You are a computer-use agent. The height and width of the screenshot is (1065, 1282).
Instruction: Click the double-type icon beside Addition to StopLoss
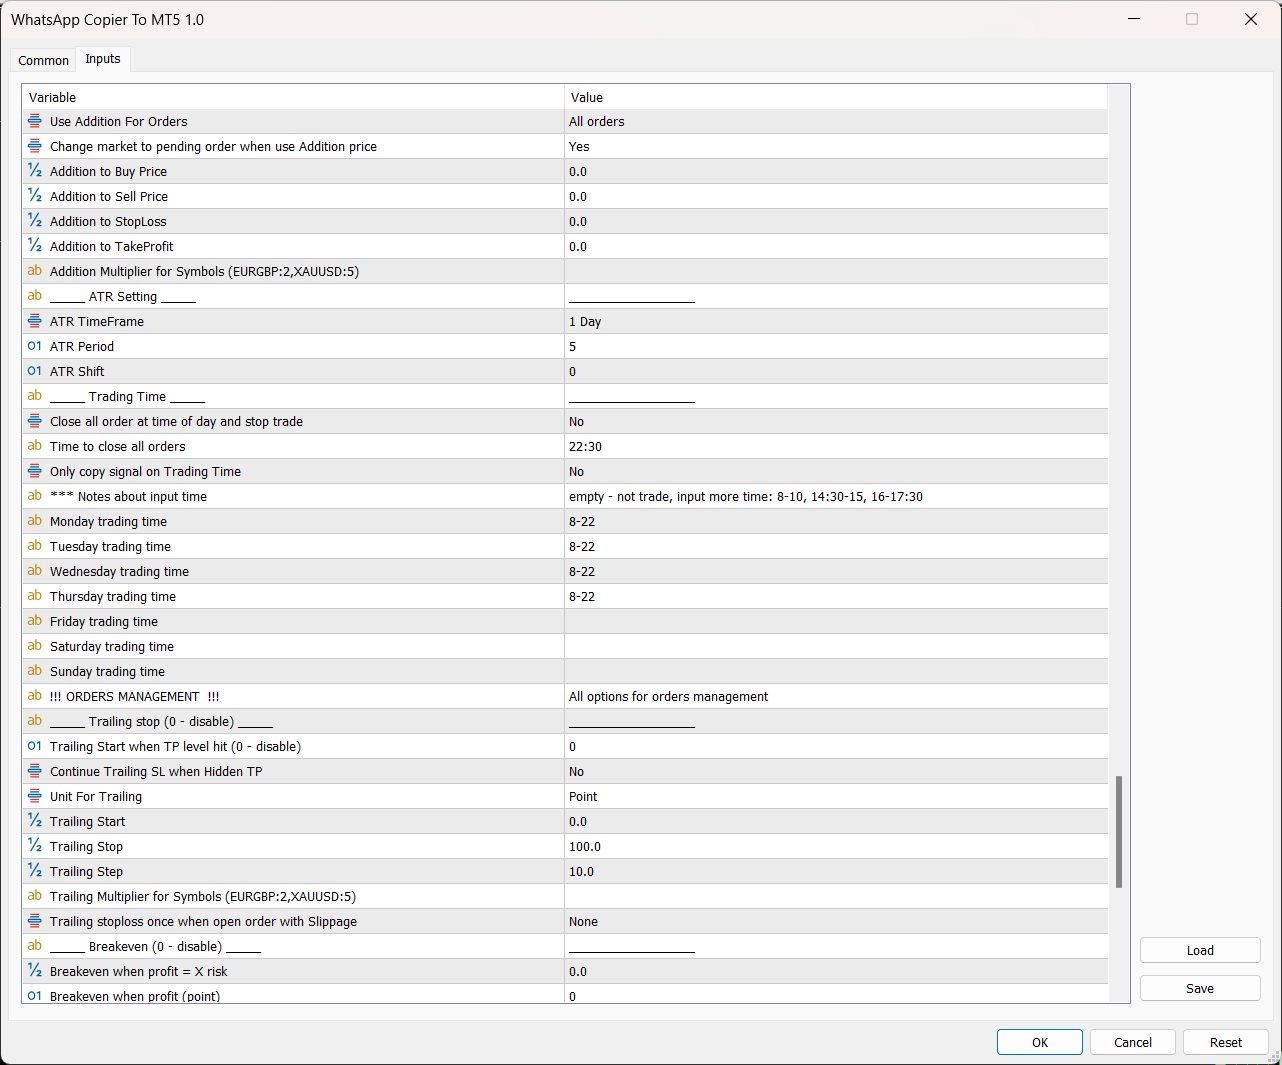(35, 221)
